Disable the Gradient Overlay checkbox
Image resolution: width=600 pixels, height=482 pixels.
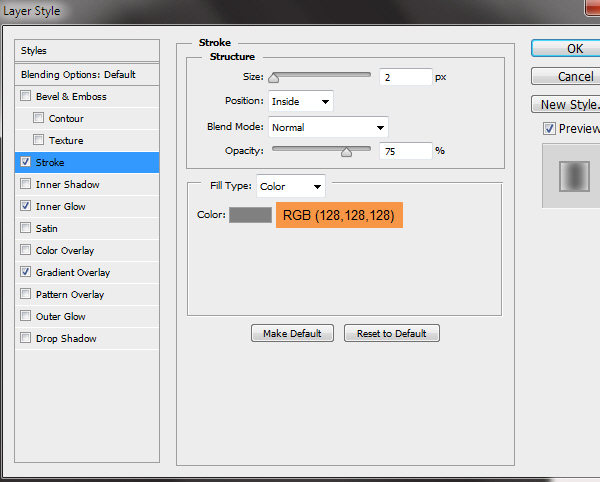coord(25,273)
